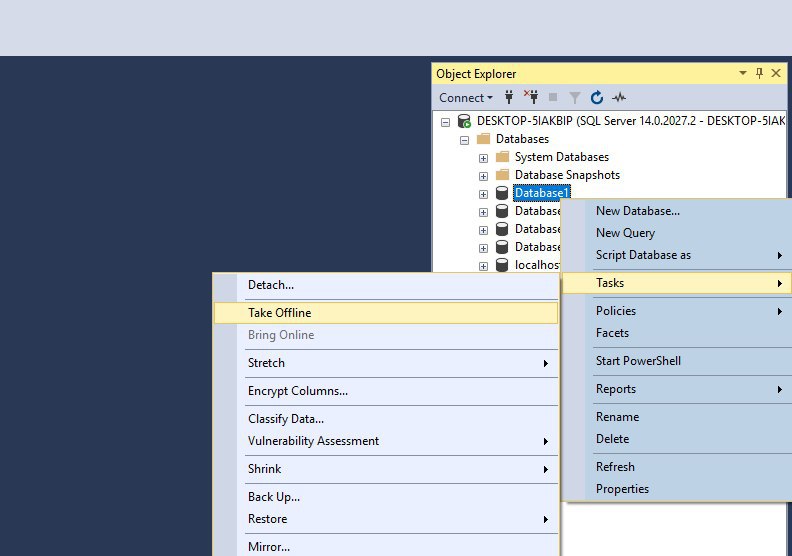Viewport: 792px width, 556px height.
Task: Open the Vulnerability Assessment submenu
Action: 386,441
